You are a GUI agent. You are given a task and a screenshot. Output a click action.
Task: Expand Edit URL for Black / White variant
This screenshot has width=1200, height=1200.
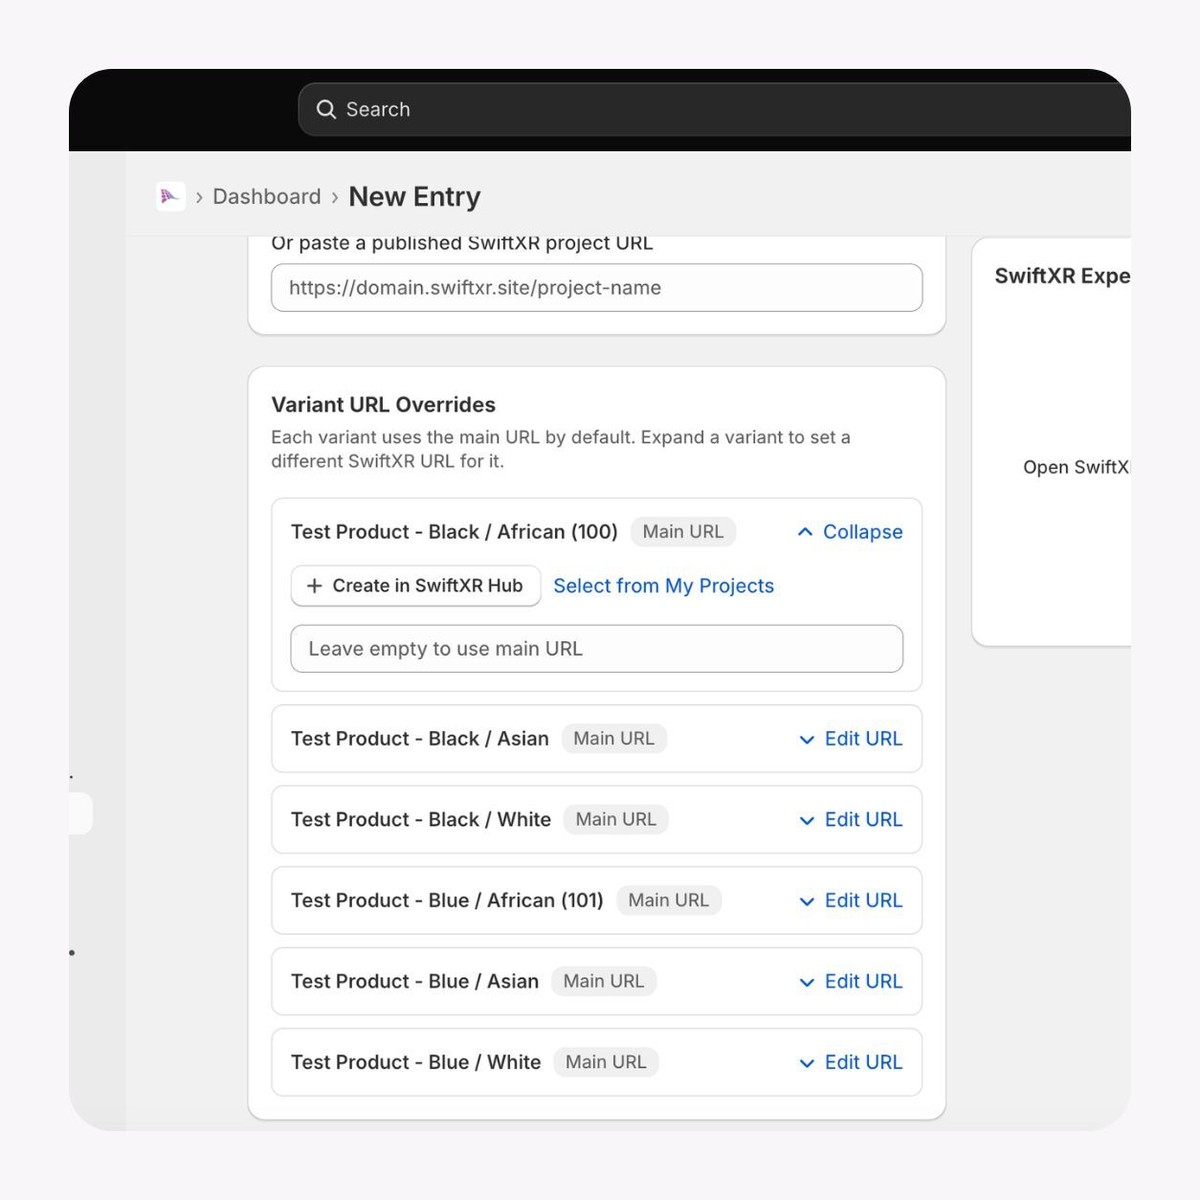coord(851,820)
